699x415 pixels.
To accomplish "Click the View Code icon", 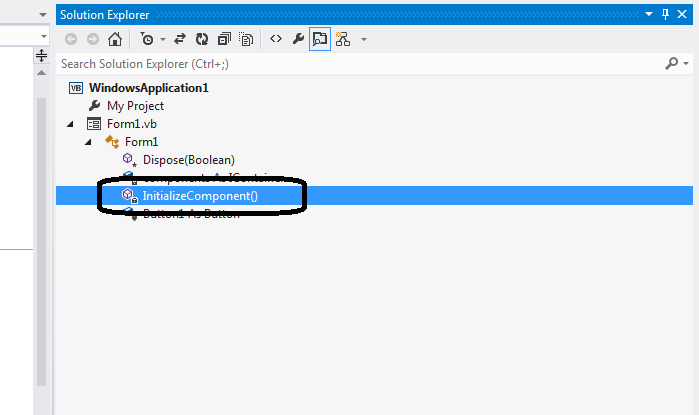I will click(x=276, y=39).
